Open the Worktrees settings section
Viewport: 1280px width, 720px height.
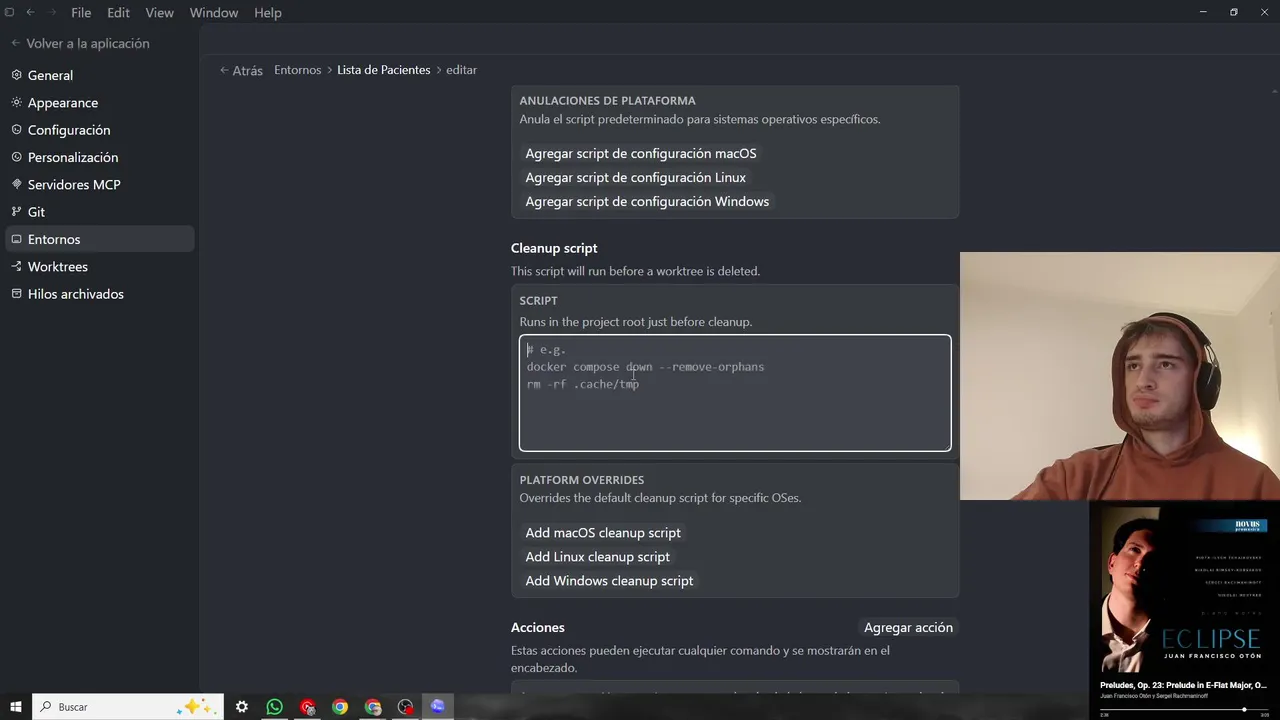pos(99,266)
